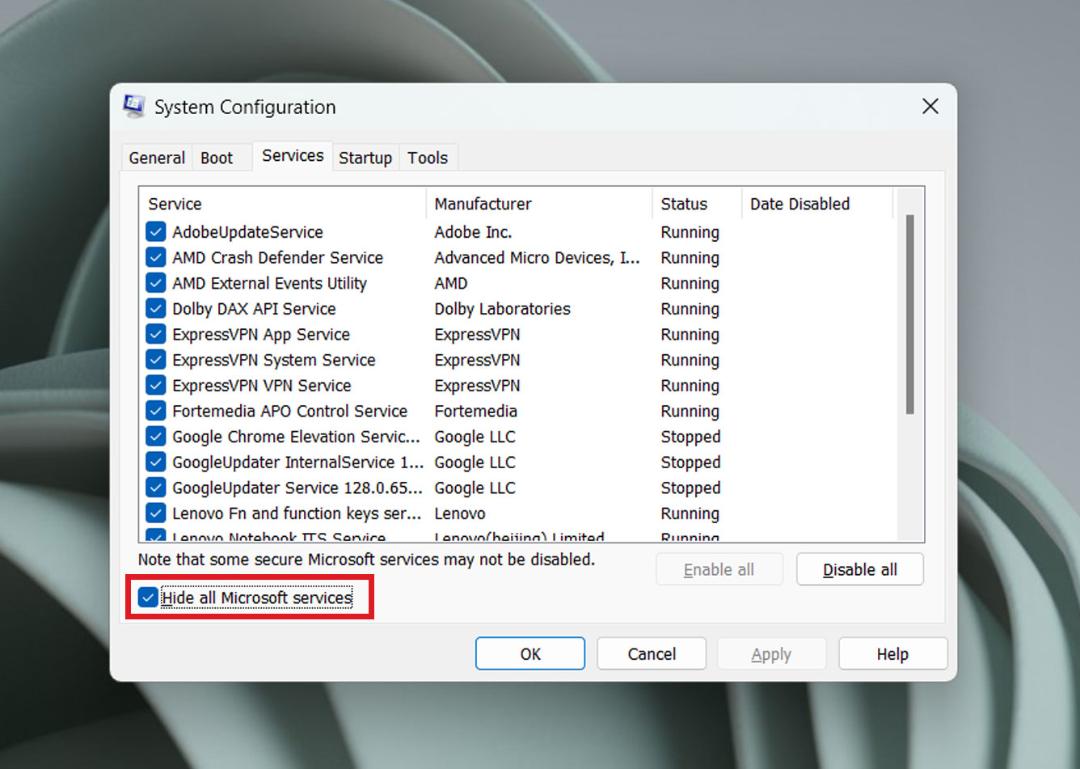Select the AdobeUpdateService row name

click(x=247, y=232)
